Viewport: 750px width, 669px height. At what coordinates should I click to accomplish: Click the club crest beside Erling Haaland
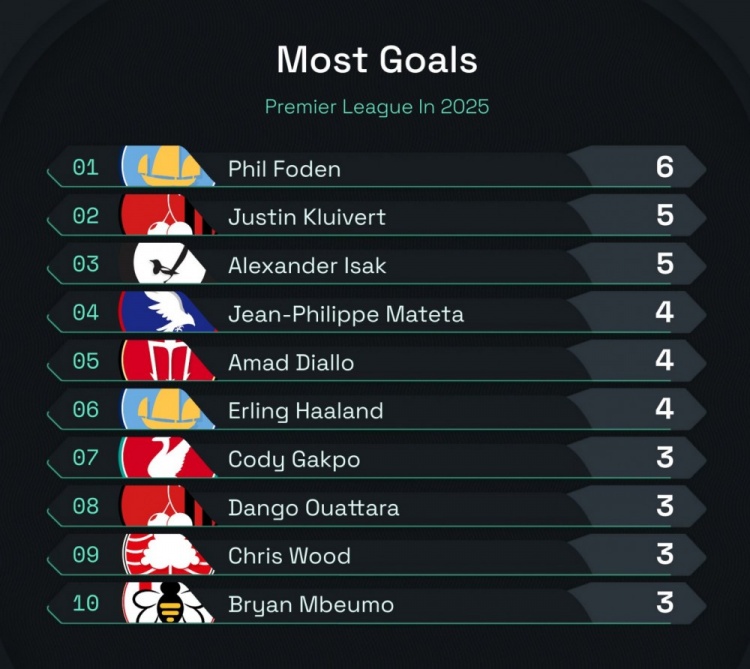click(x=164, y=409)
